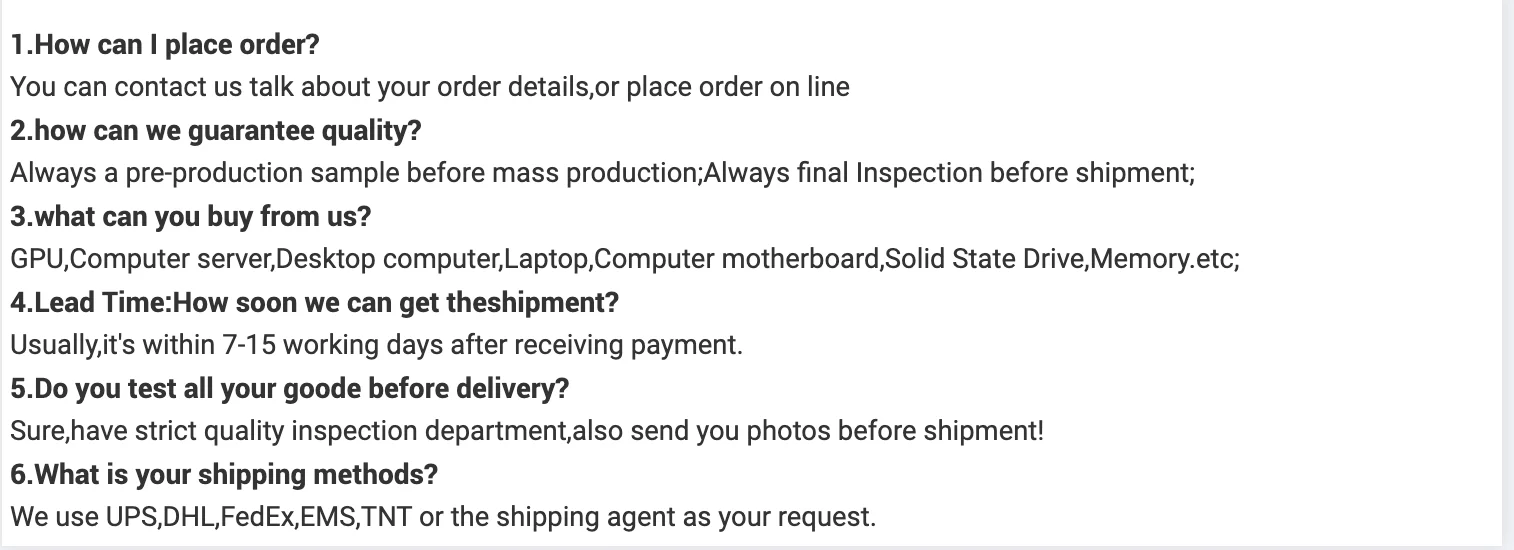Click the '6.What is your shipping methods?' heading
Screen dimensions: 1514x550
[x=224, y=475]
